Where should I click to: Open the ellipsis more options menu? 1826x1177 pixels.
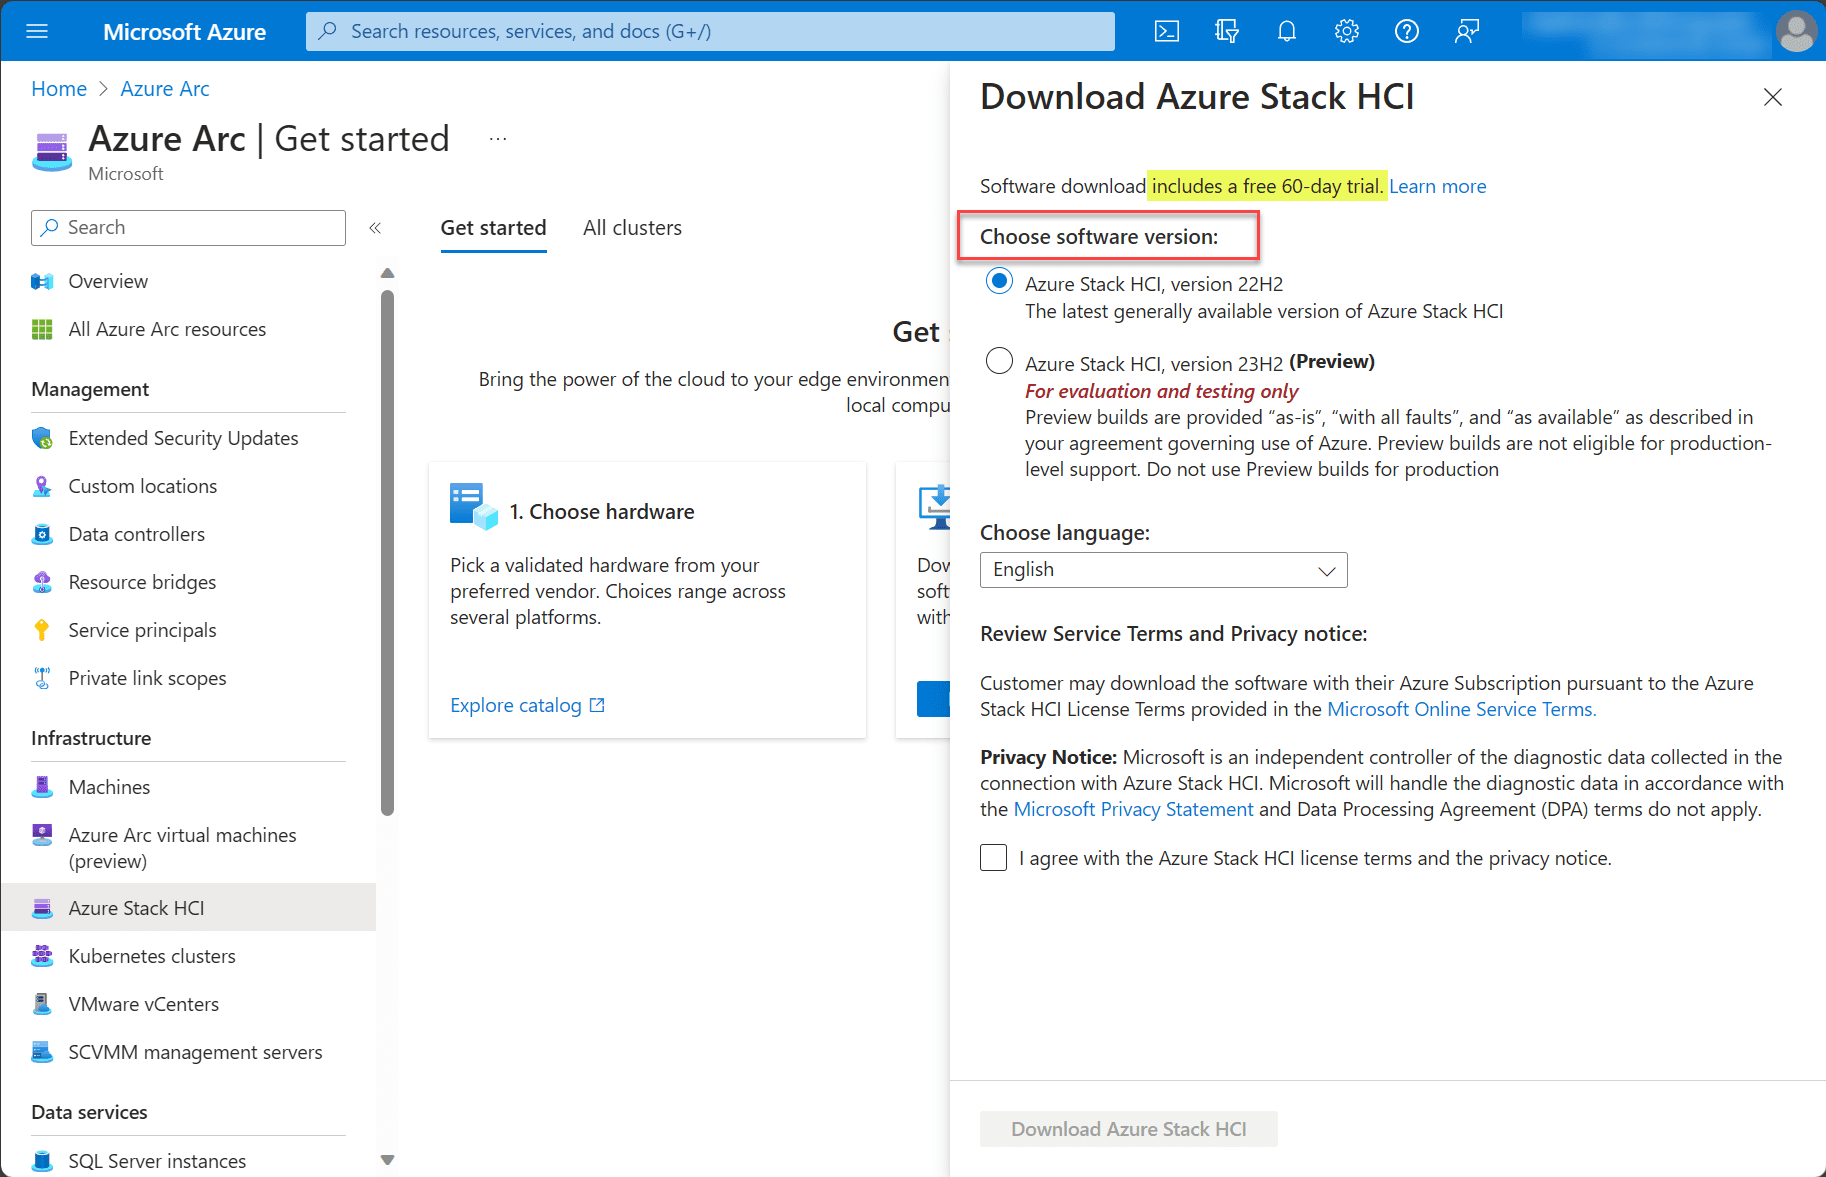498,140
